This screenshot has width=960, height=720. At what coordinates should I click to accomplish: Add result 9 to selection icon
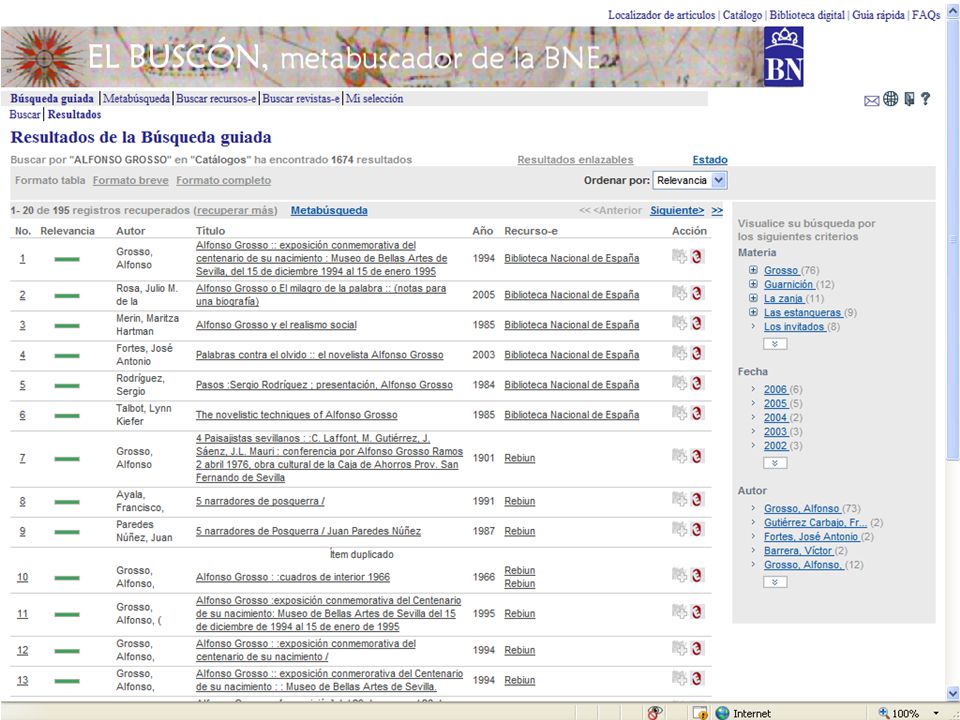pyautogui.click(x=679, y=530)
